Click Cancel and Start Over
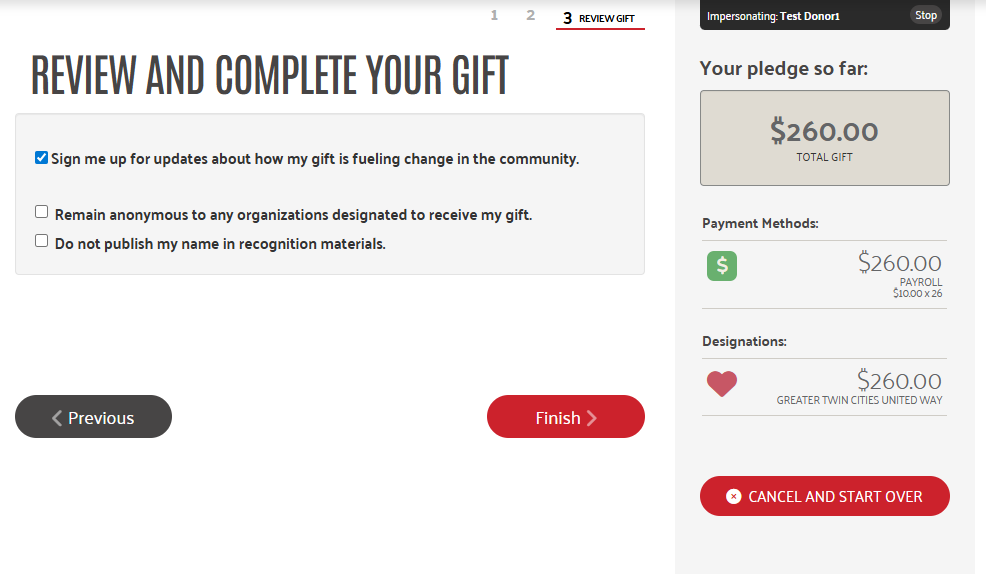Screen dimensions: 986x574 pos(824,496)
